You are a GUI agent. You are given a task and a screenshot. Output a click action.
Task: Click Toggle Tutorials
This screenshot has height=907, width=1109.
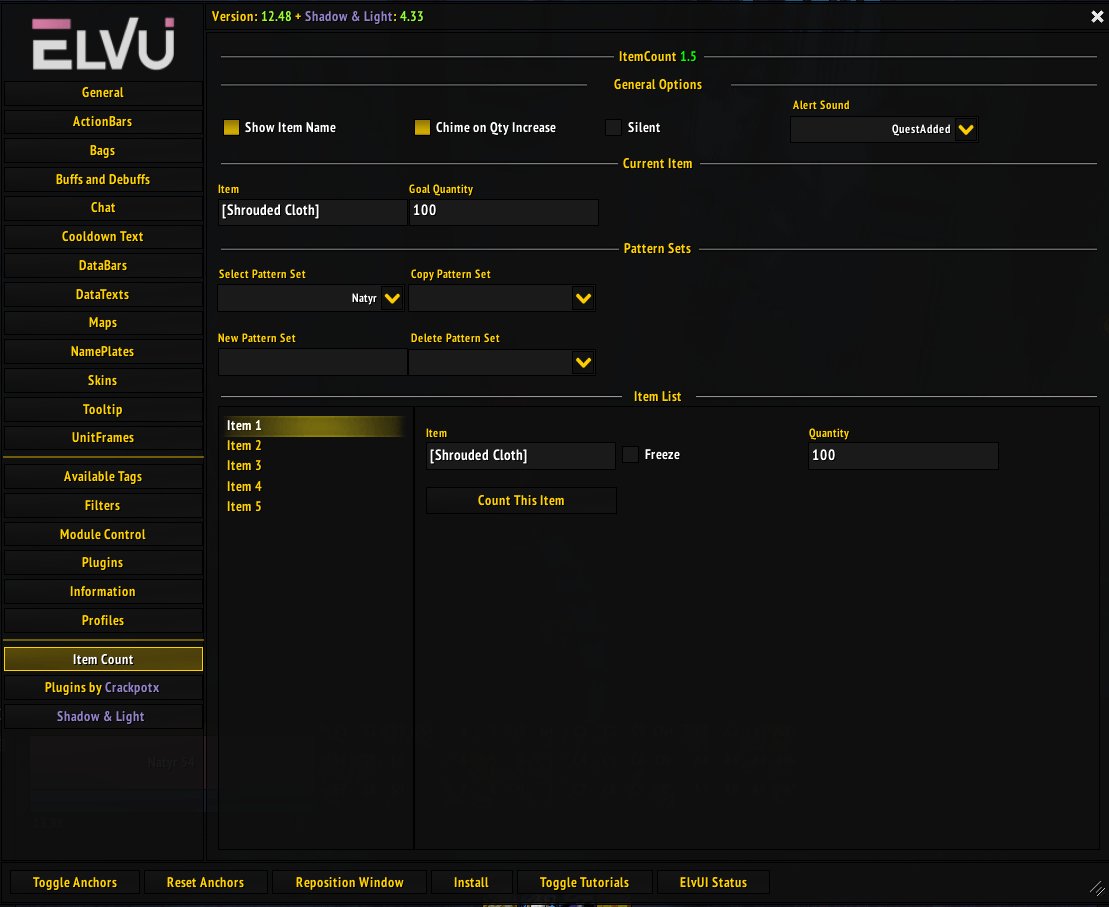click(584, 883)
